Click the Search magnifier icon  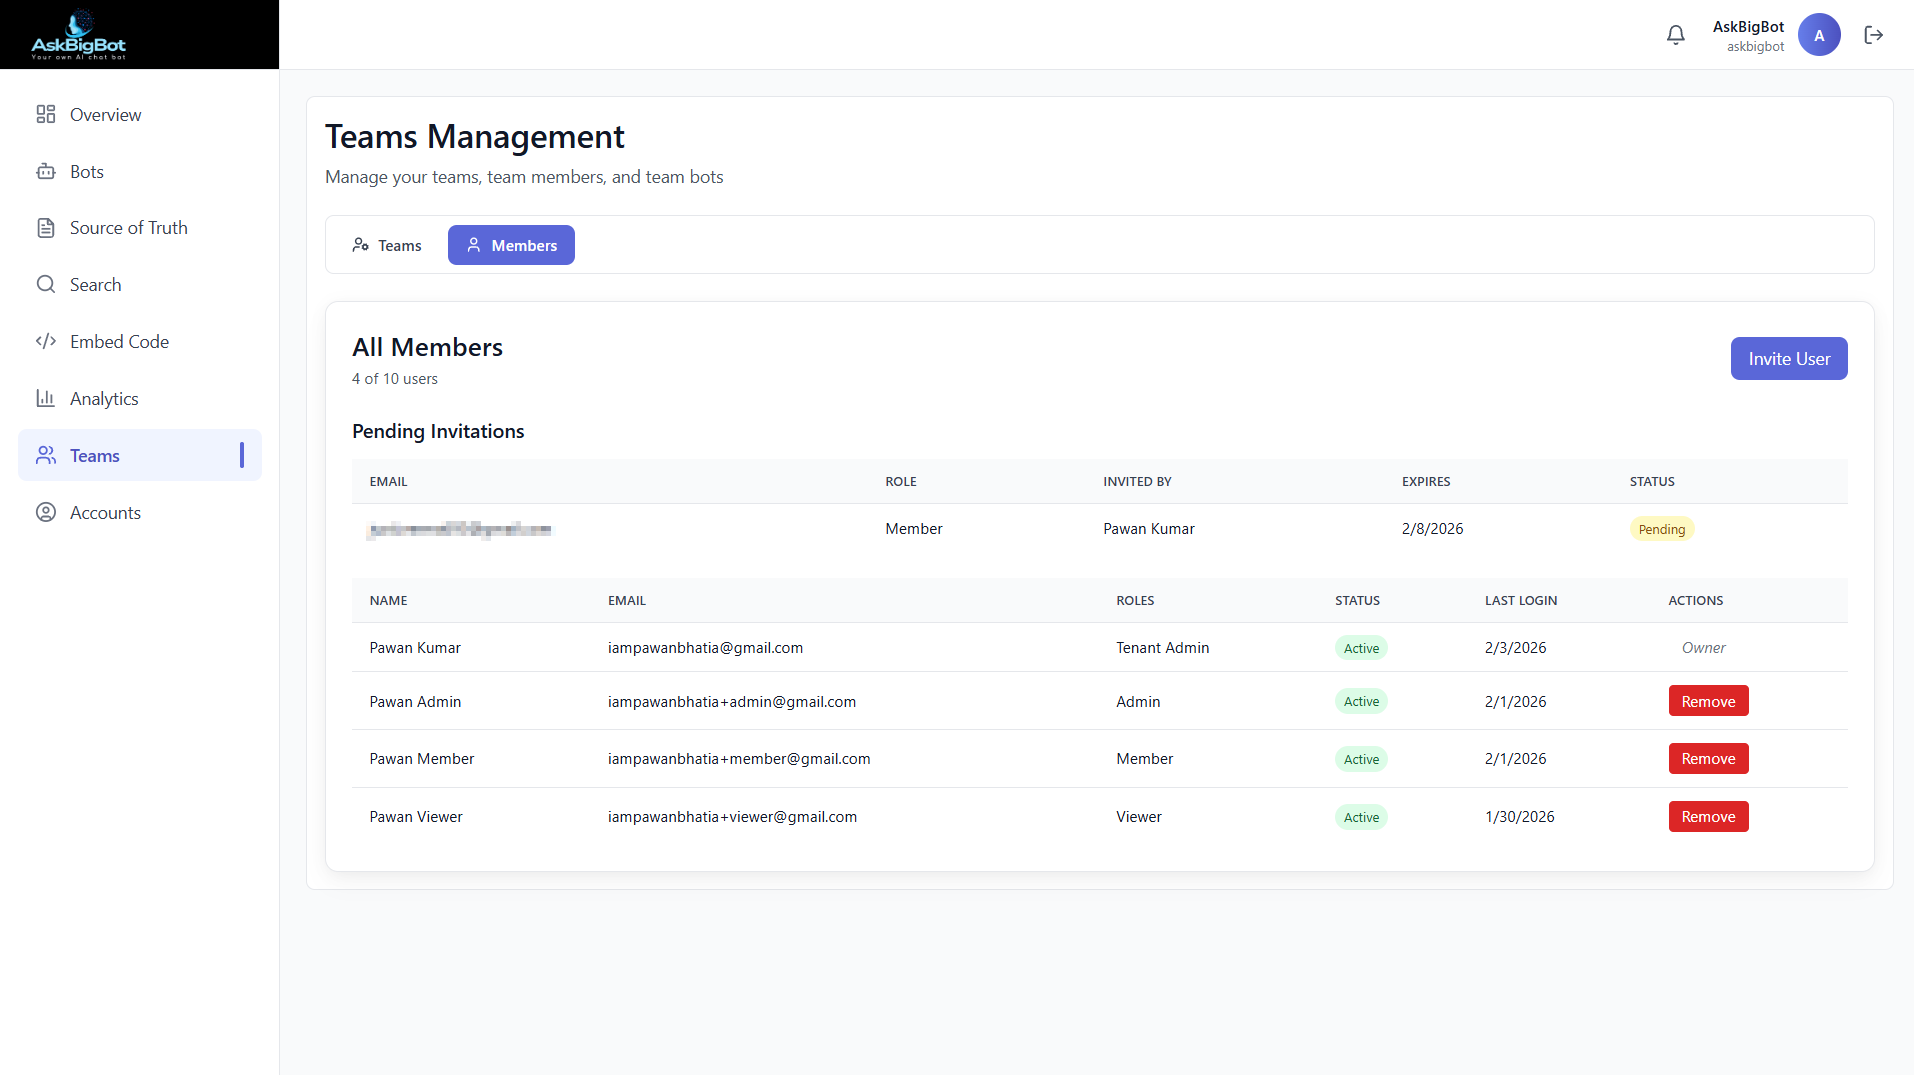[46, 284]
